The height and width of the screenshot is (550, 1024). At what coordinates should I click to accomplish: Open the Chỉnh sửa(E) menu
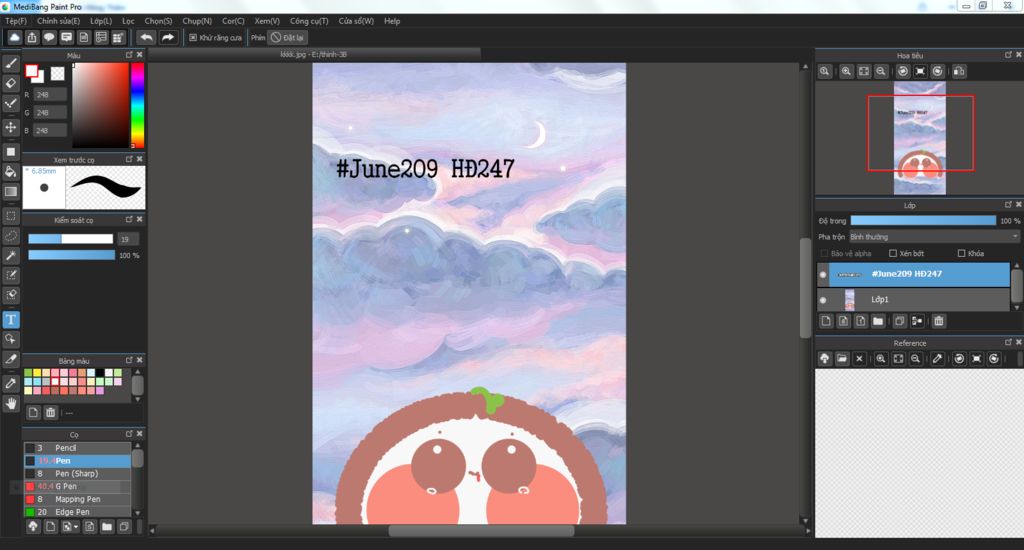click(58, 21)
